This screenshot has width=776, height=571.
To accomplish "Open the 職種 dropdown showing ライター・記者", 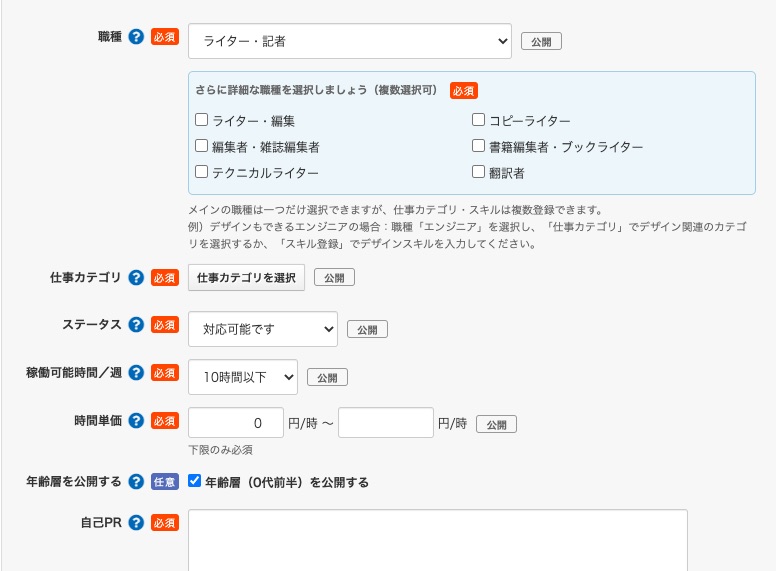I will point(349,41).
